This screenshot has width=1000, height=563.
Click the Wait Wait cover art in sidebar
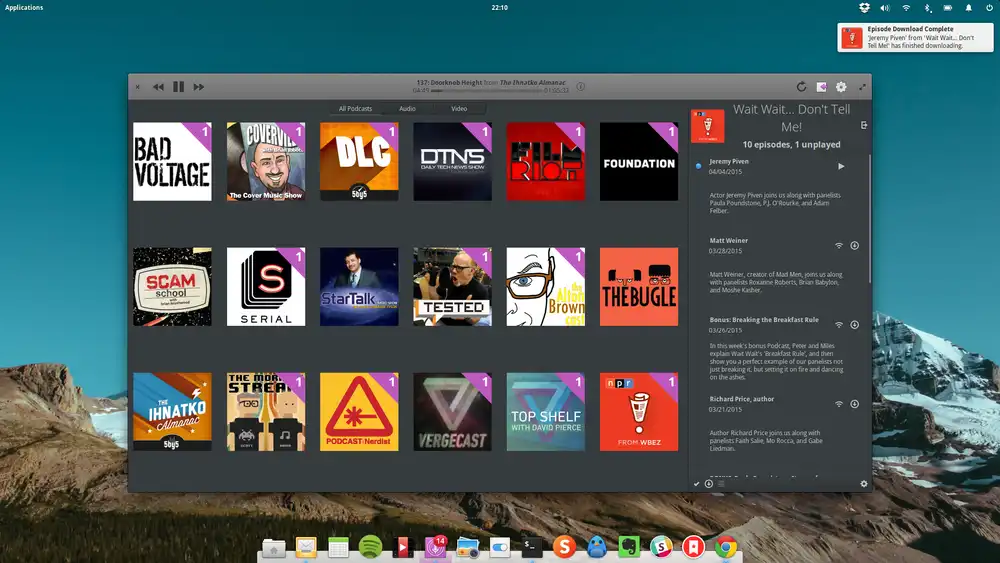707,126
